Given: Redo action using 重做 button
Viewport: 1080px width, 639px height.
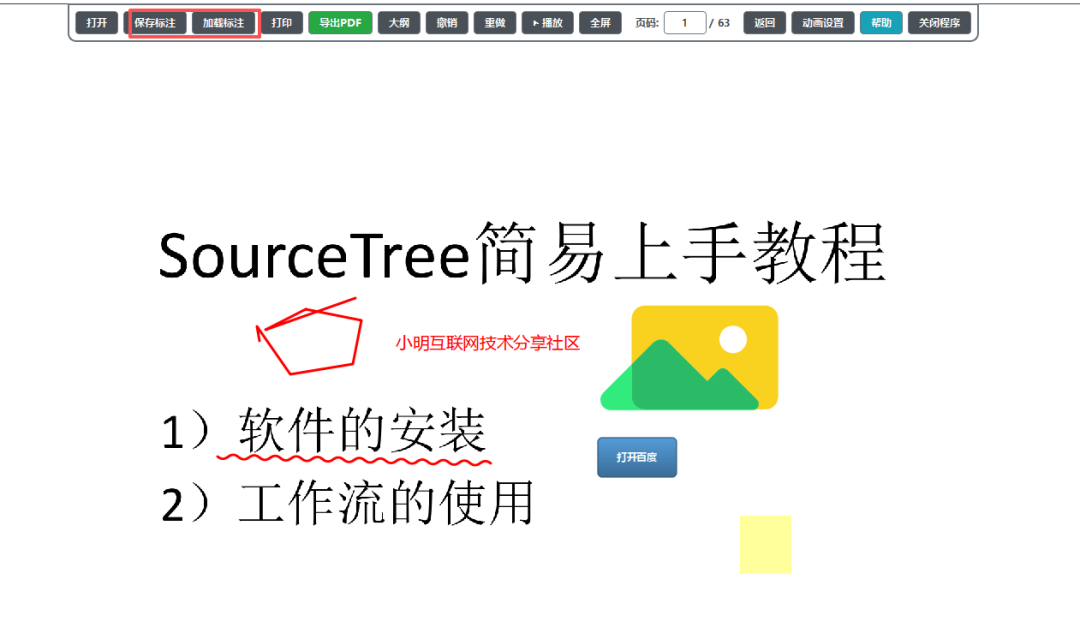Looking at the screenshot, I should 495,23.
